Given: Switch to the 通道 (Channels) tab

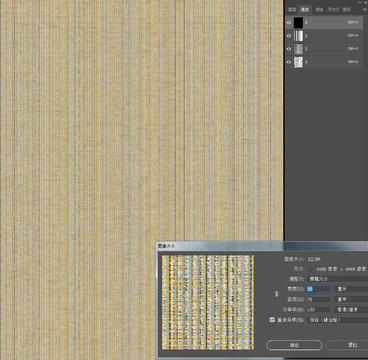Looking at the screenshot, I should [x=304, y=10].
